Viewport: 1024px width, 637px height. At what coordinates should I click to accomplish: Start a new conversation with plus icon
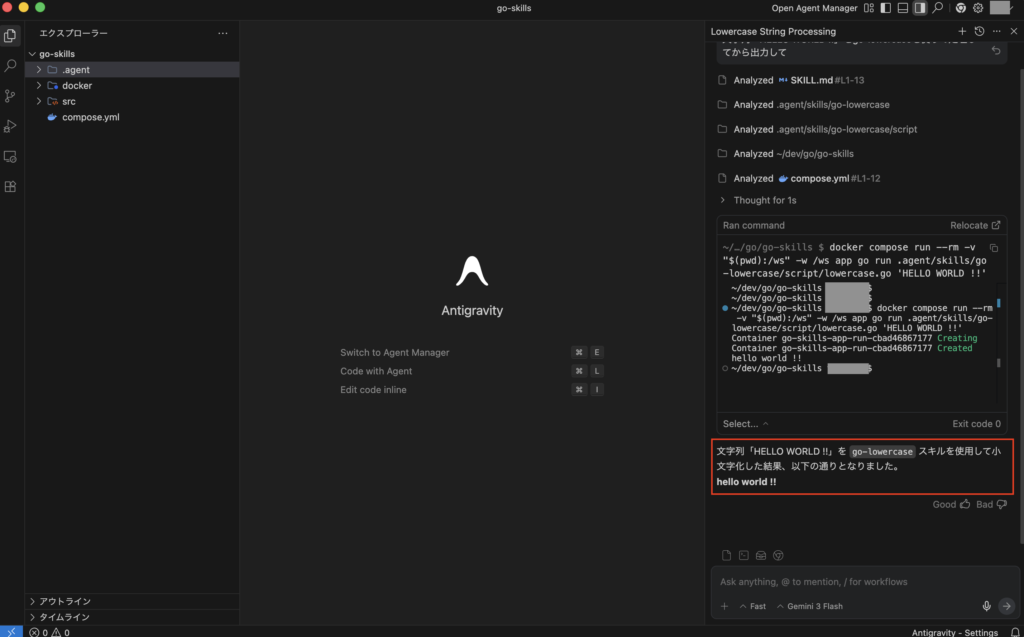click(962, 32)
